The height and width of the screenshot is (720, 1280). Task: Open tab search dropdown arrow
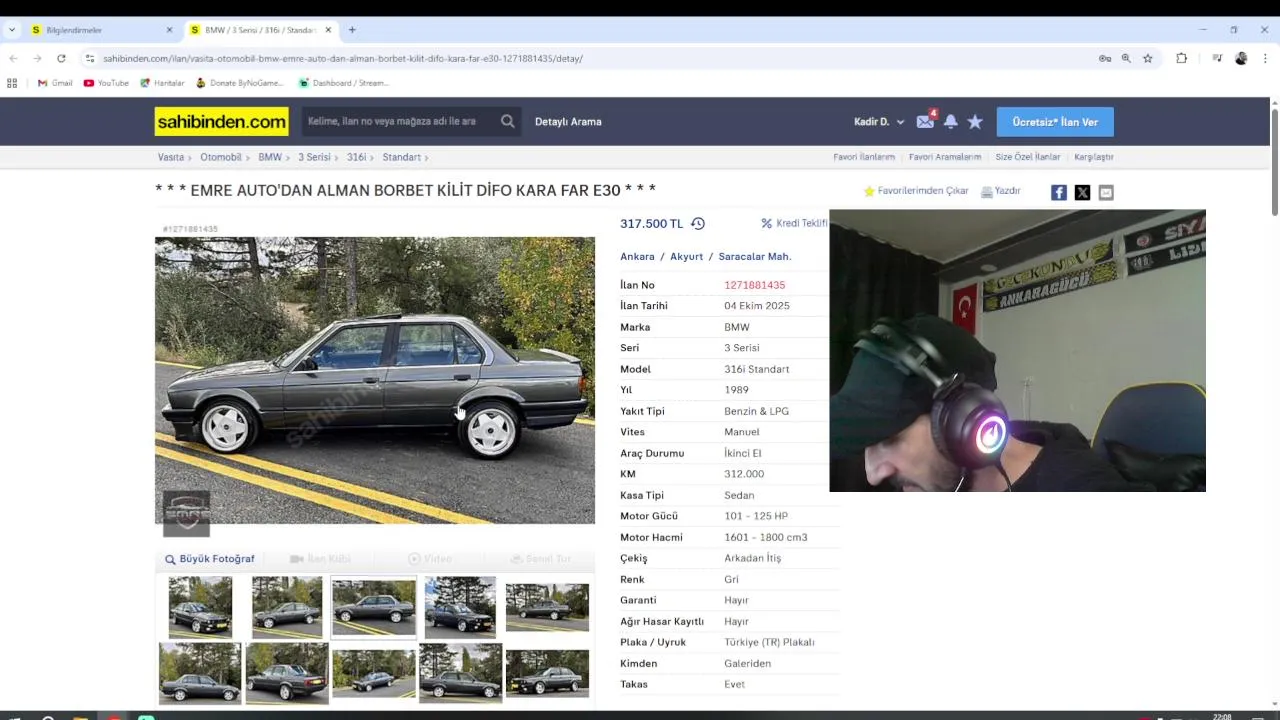pos(12,30)
